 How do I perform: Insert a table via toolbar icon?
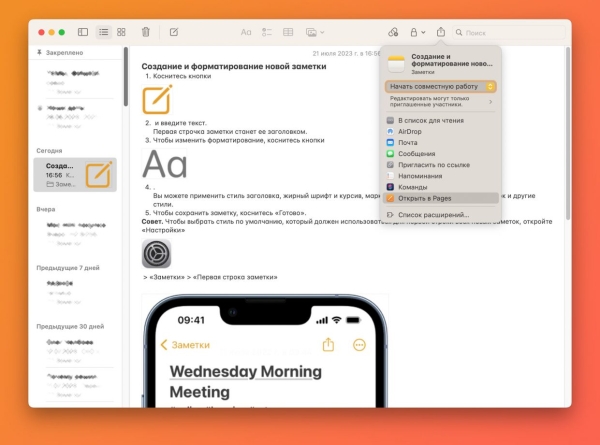click(x=288, y=33)
